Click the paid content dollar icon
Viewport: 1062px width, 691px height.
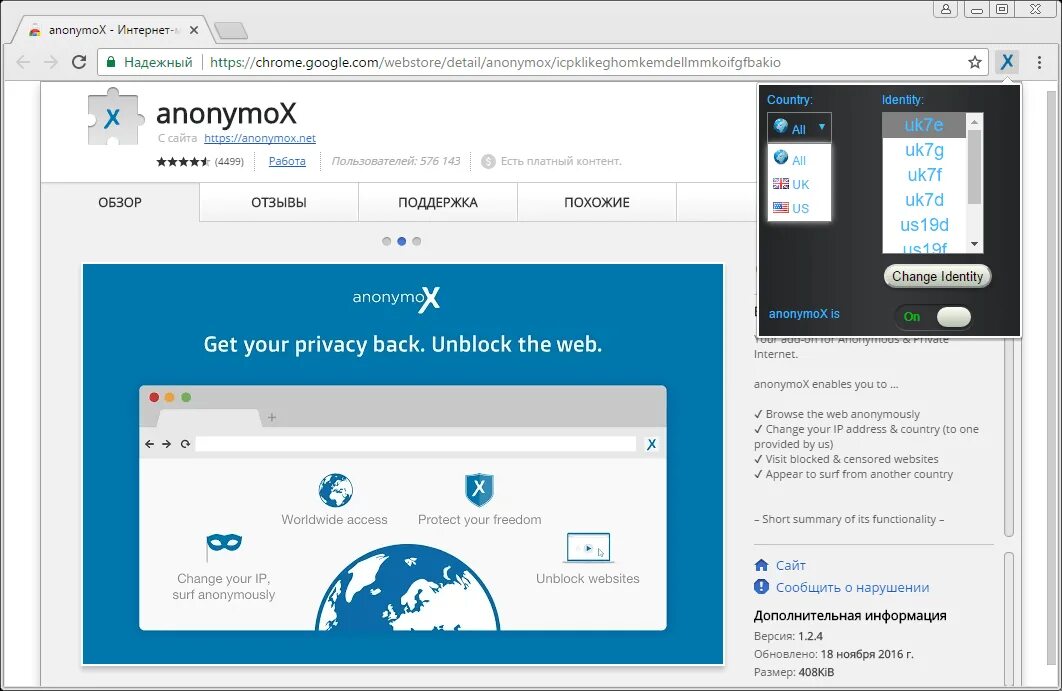[488, 161]
